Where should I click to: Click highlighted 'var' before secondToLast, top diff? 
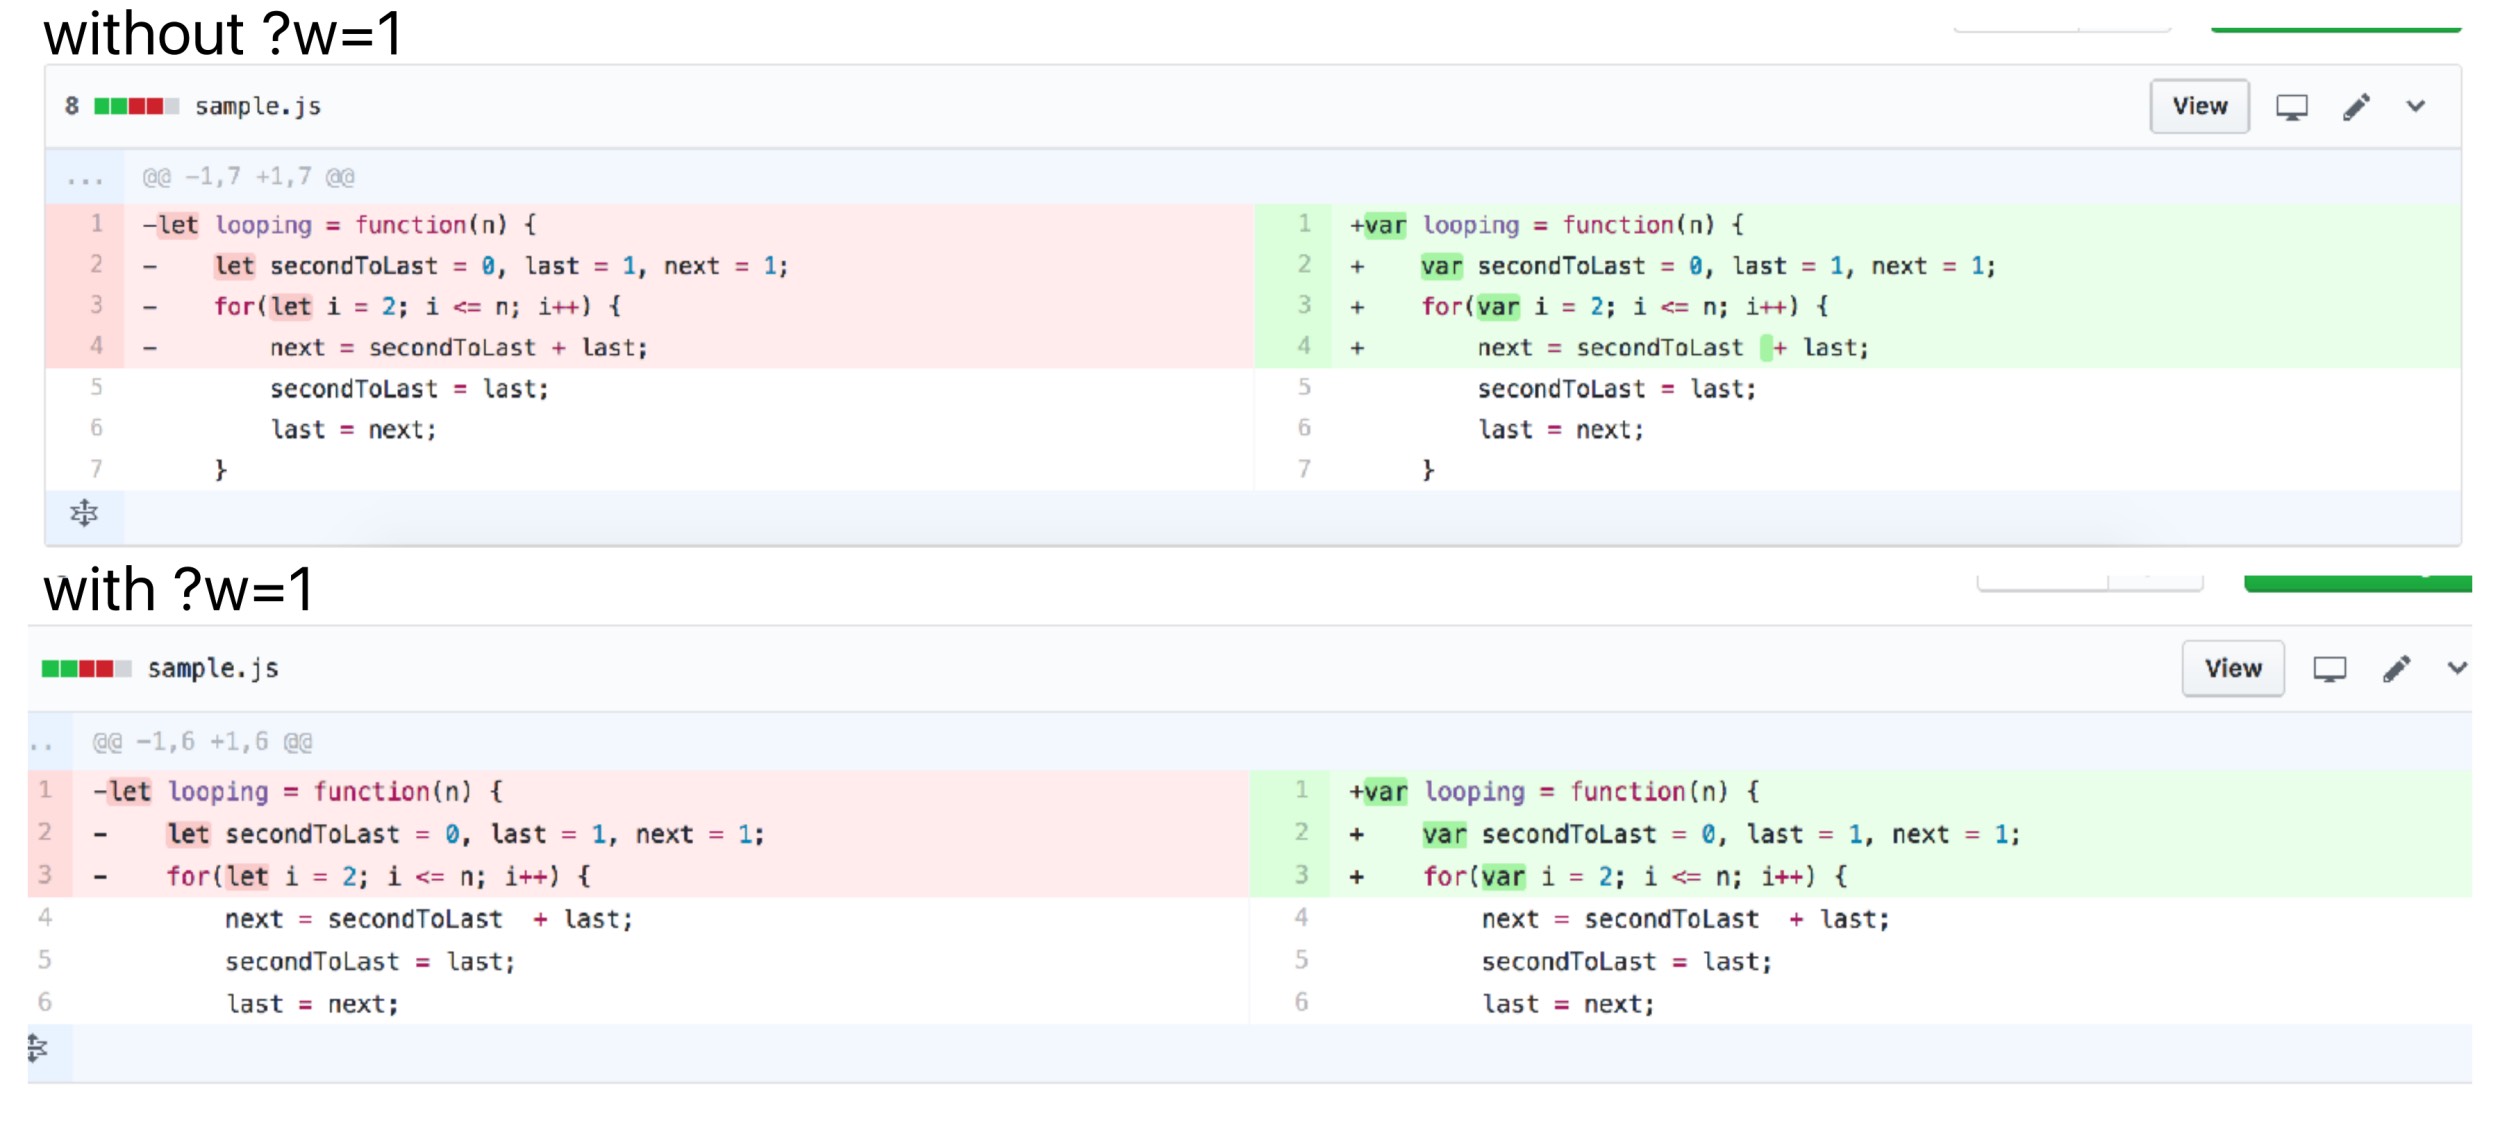coord(1441,266)
